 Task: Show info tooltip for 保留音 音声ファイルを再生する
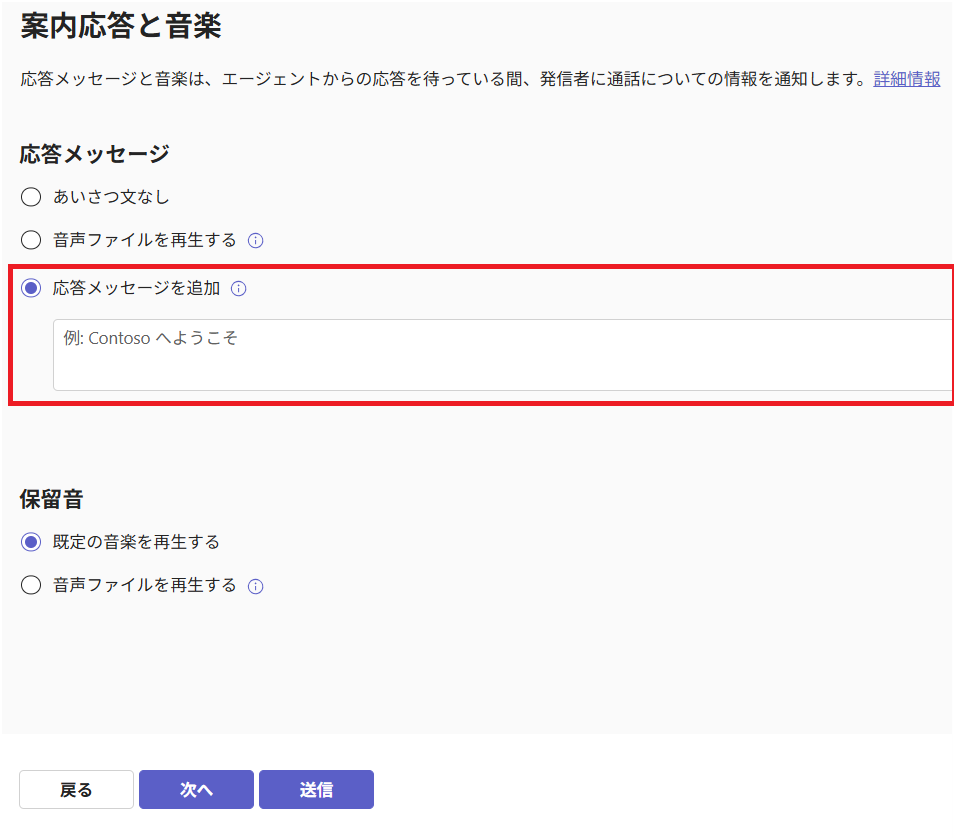pos(256,586)
